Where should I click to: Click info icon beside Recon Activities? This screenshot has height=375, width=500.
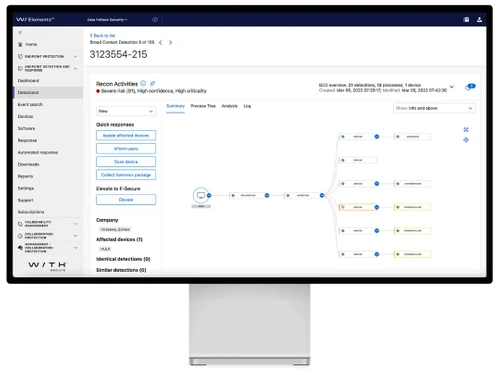point(143,83)
